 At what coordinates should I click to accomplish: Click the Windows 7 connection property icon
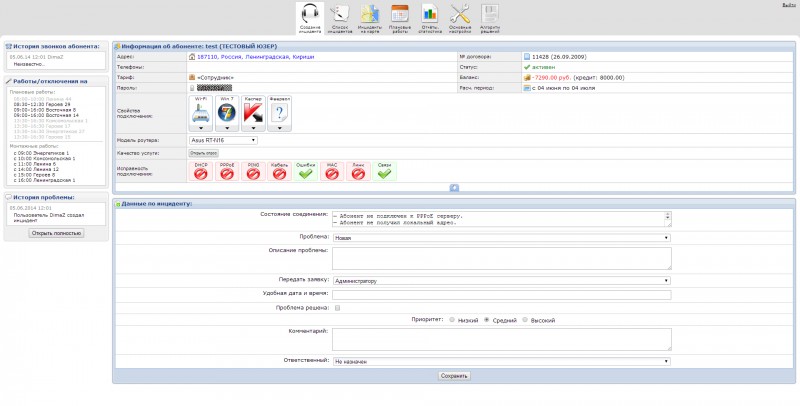[227, 112]
